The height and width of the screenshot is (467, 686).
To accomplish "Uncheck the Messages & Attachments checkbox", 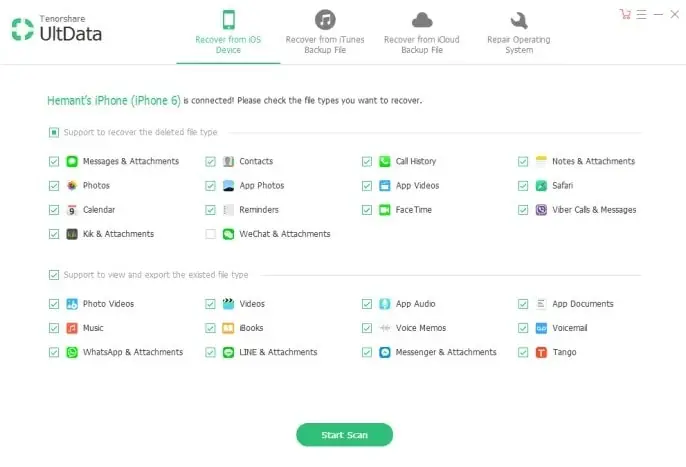I will (54, 162).
